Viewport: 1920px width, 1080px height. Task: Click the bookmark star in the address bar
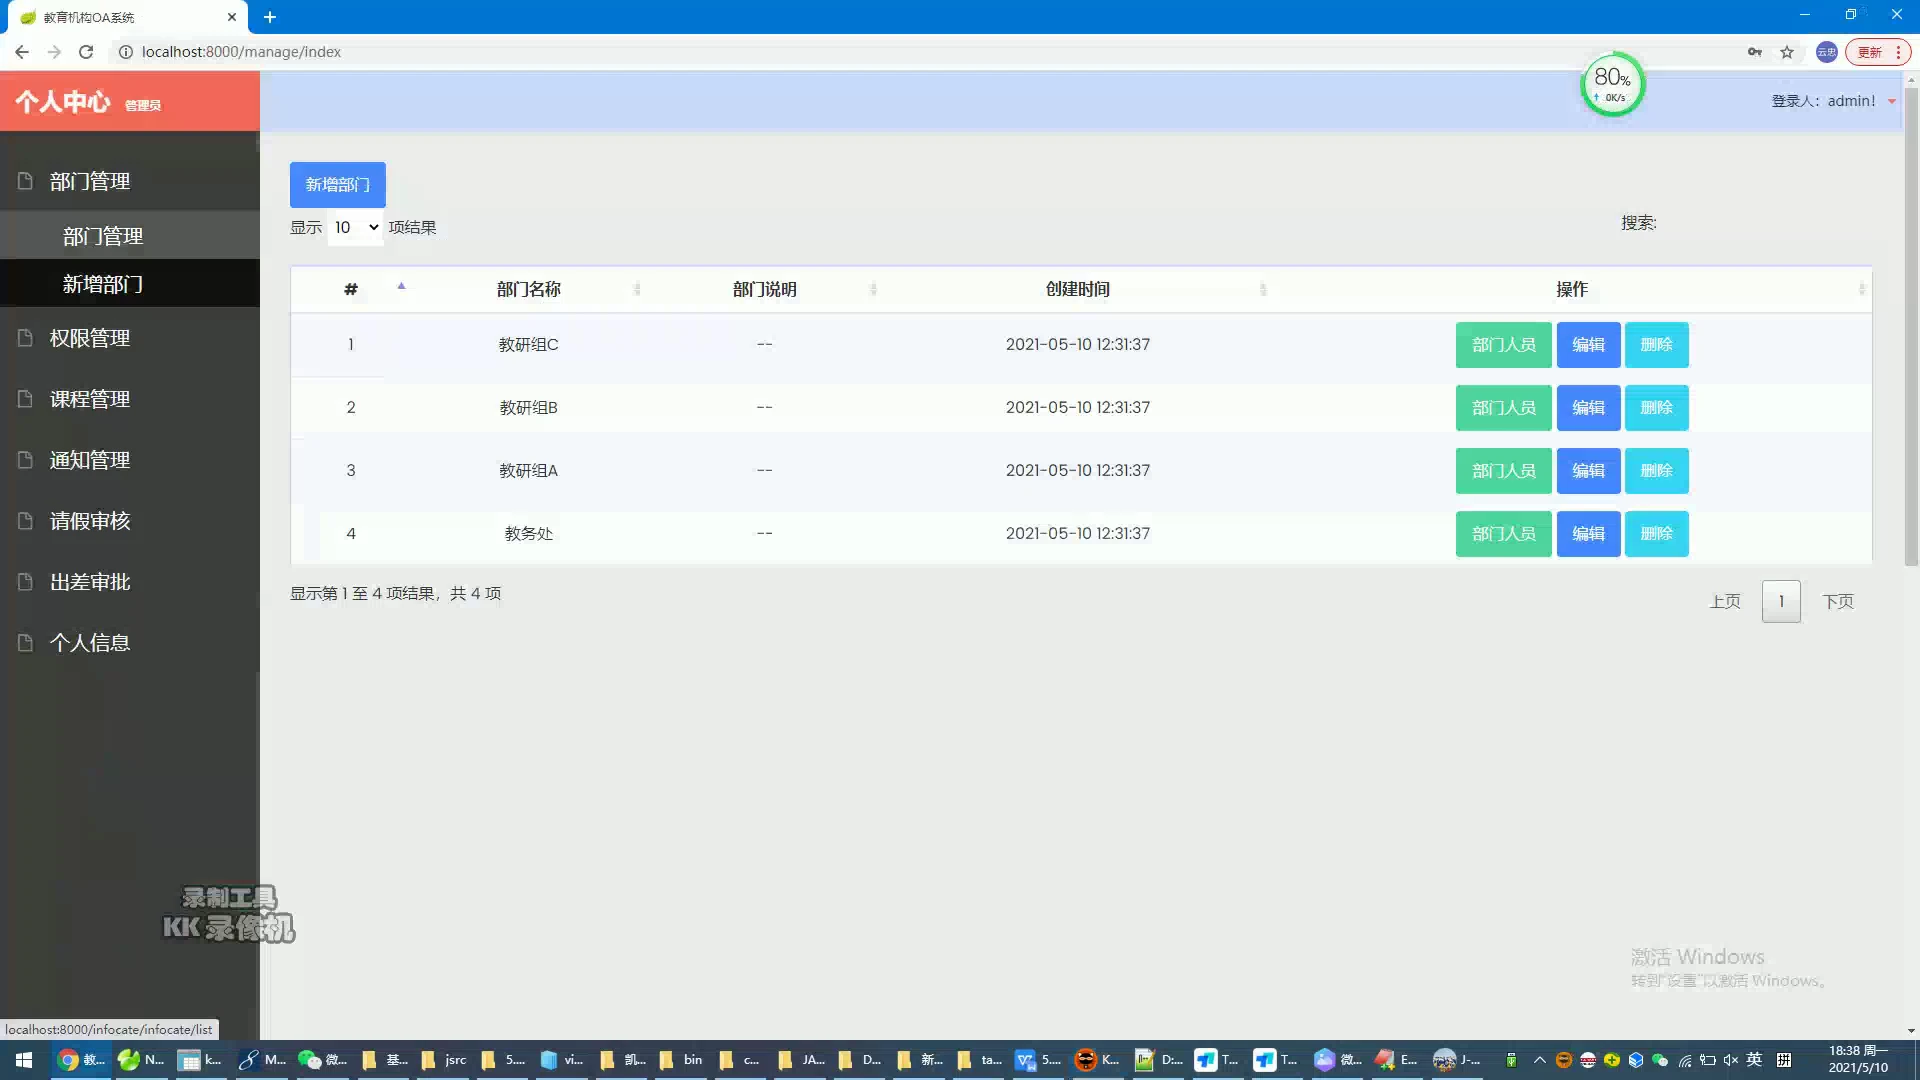(x=1787, y=51)
